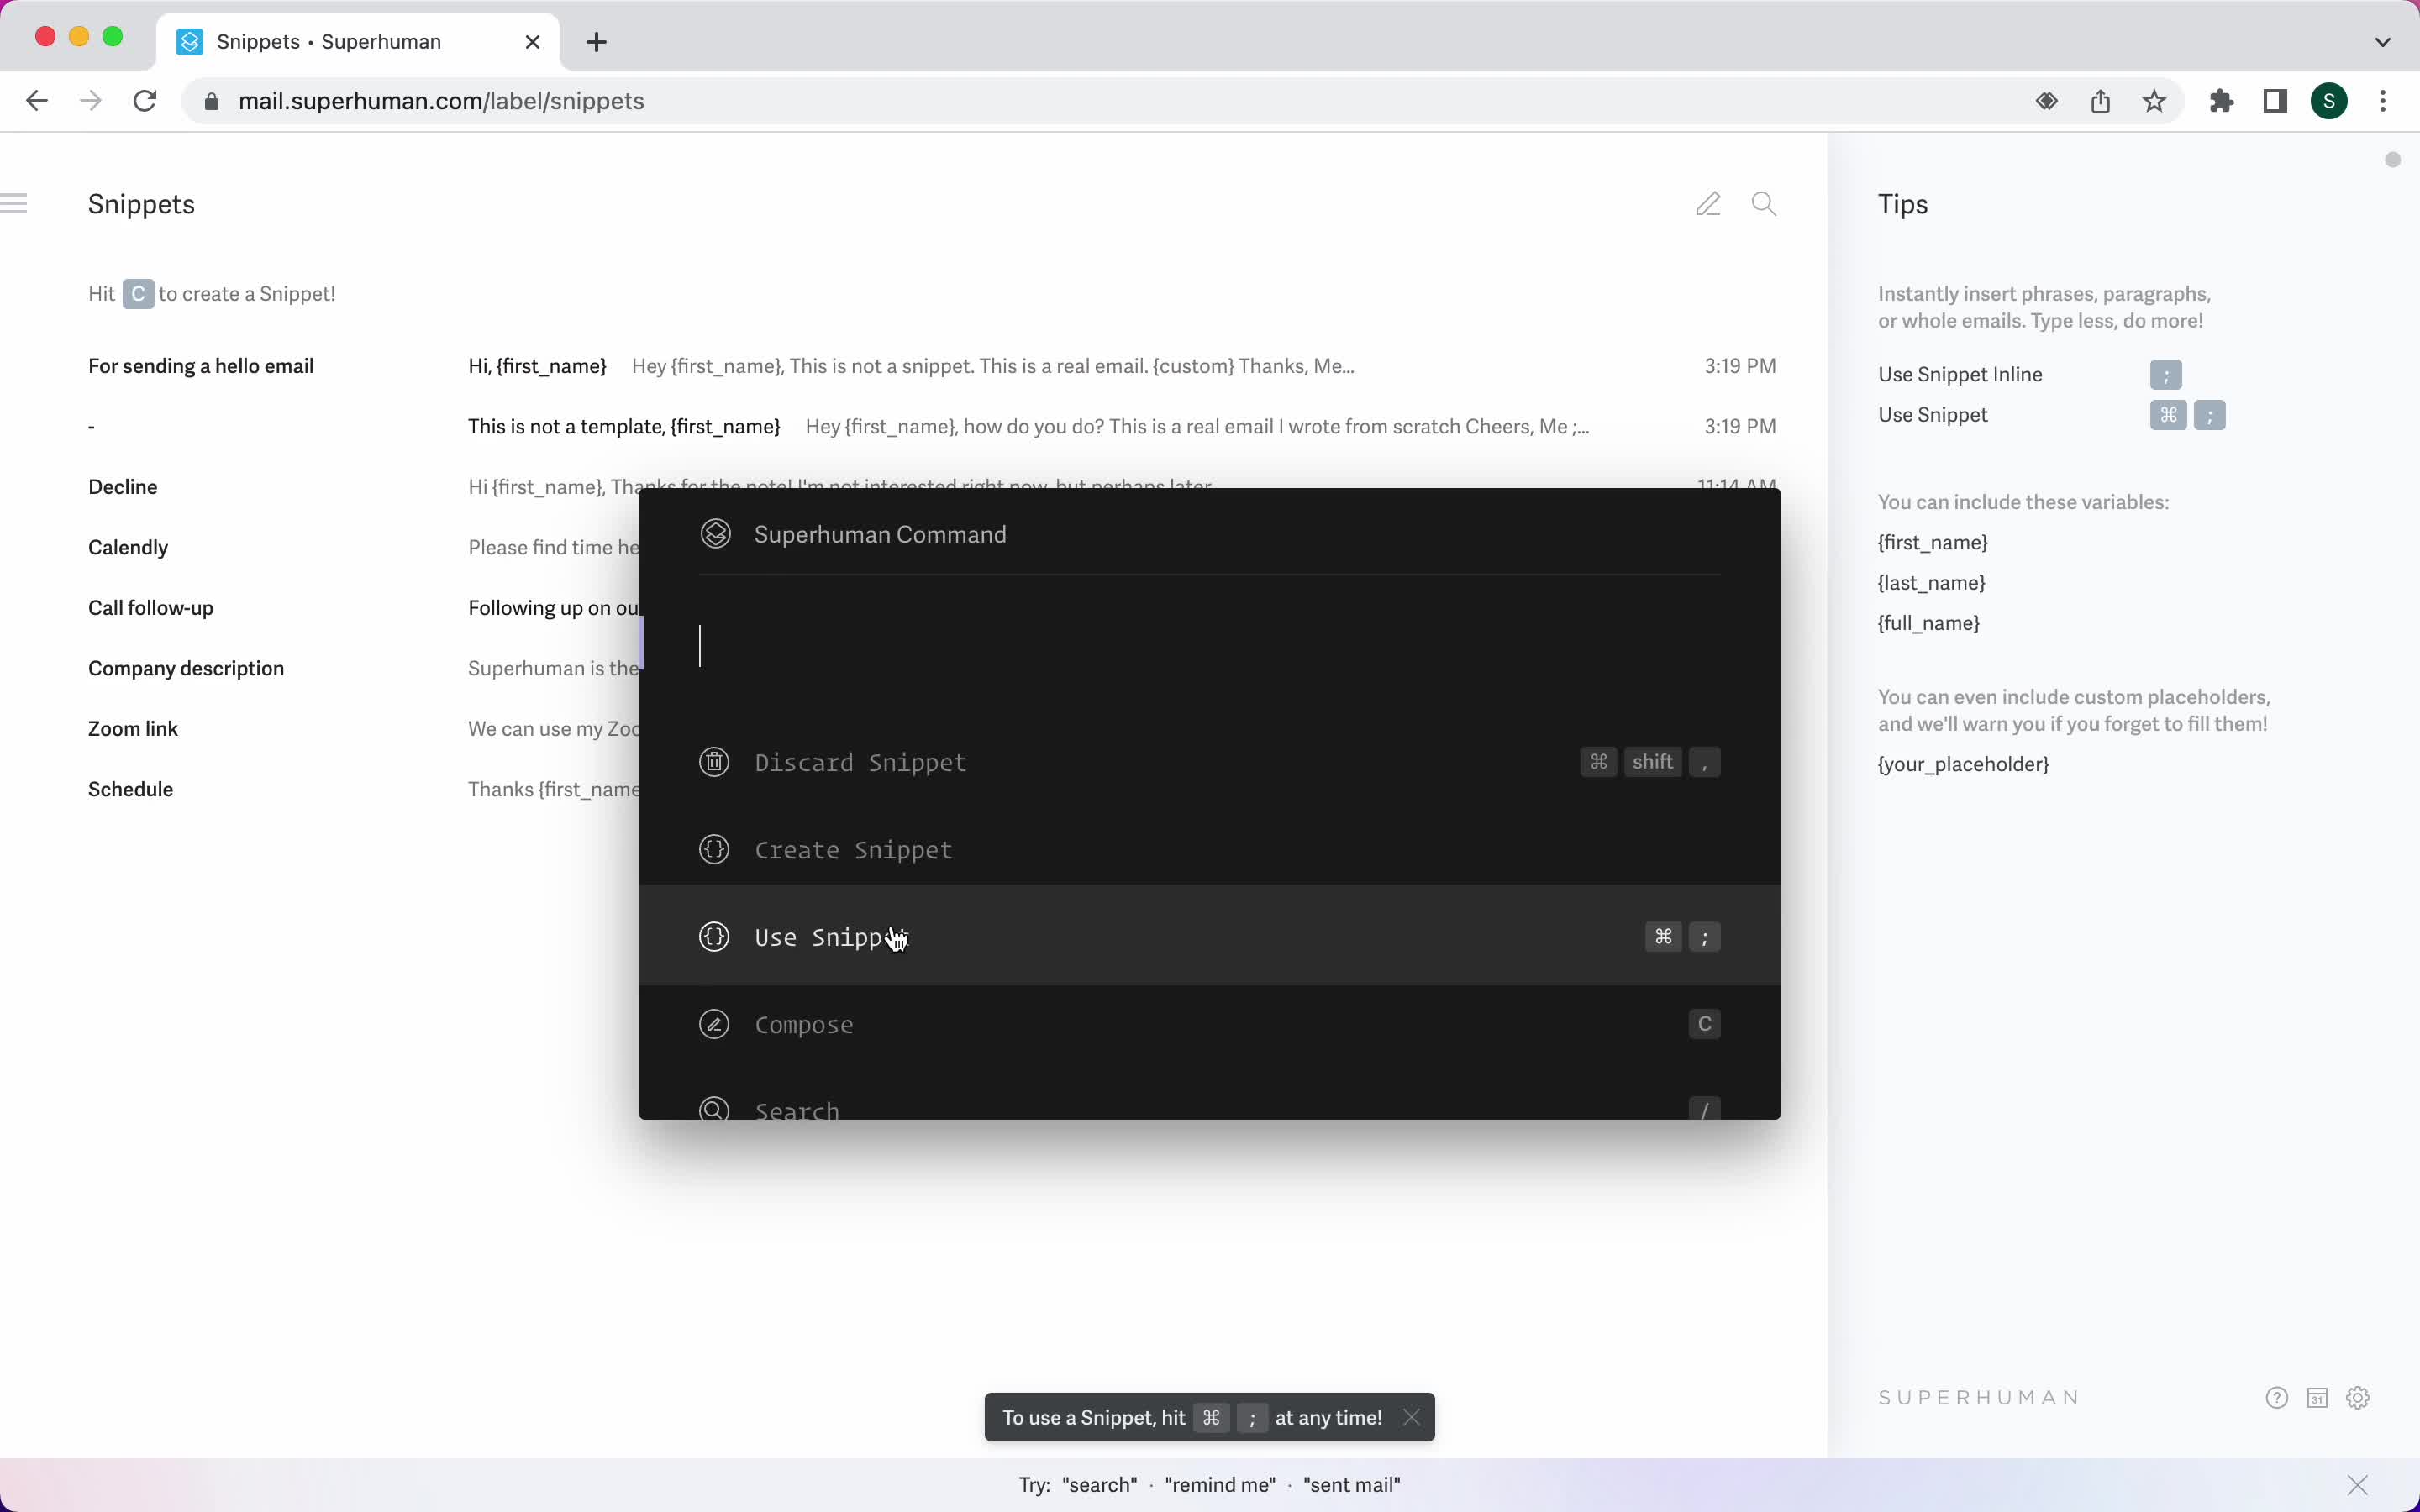
Task: Click the Discard Snippet trash icon
Action: click(x=714, y=762)
